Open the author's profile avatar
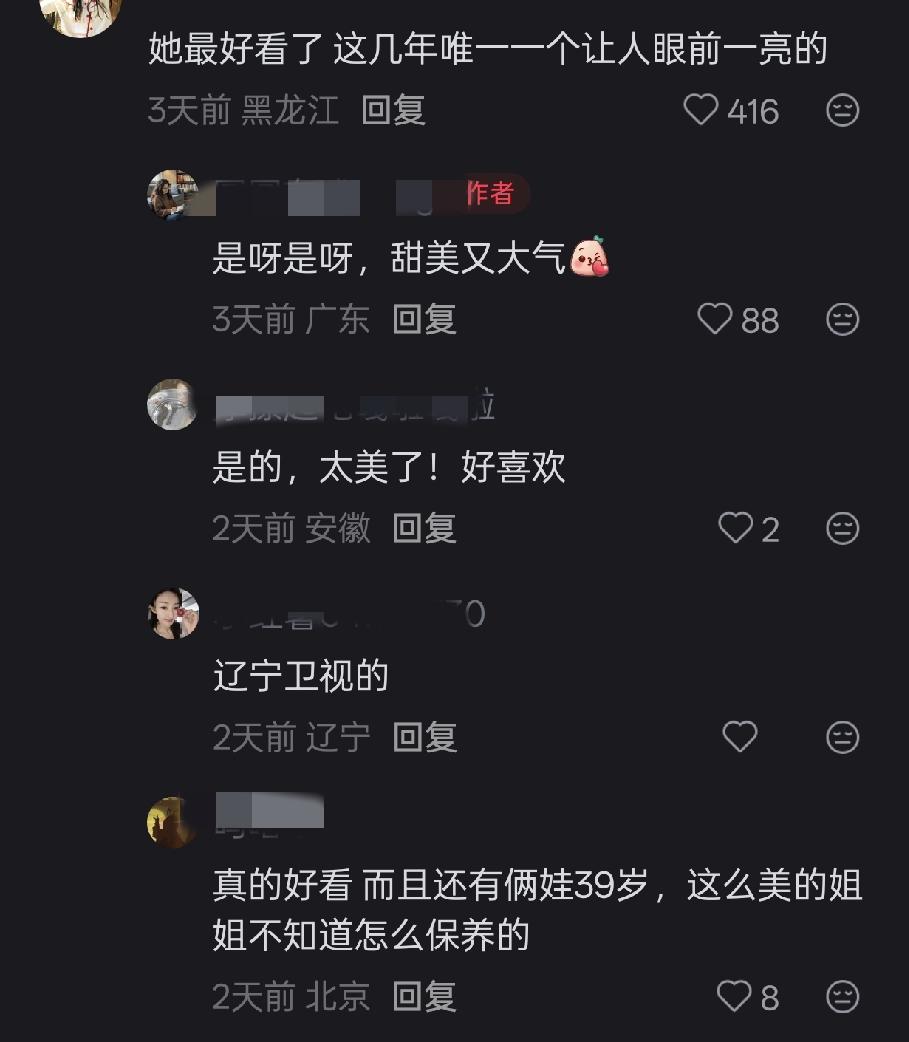Image resolution: width=909 pixels, height=1042 pixels. pos(172,194)
